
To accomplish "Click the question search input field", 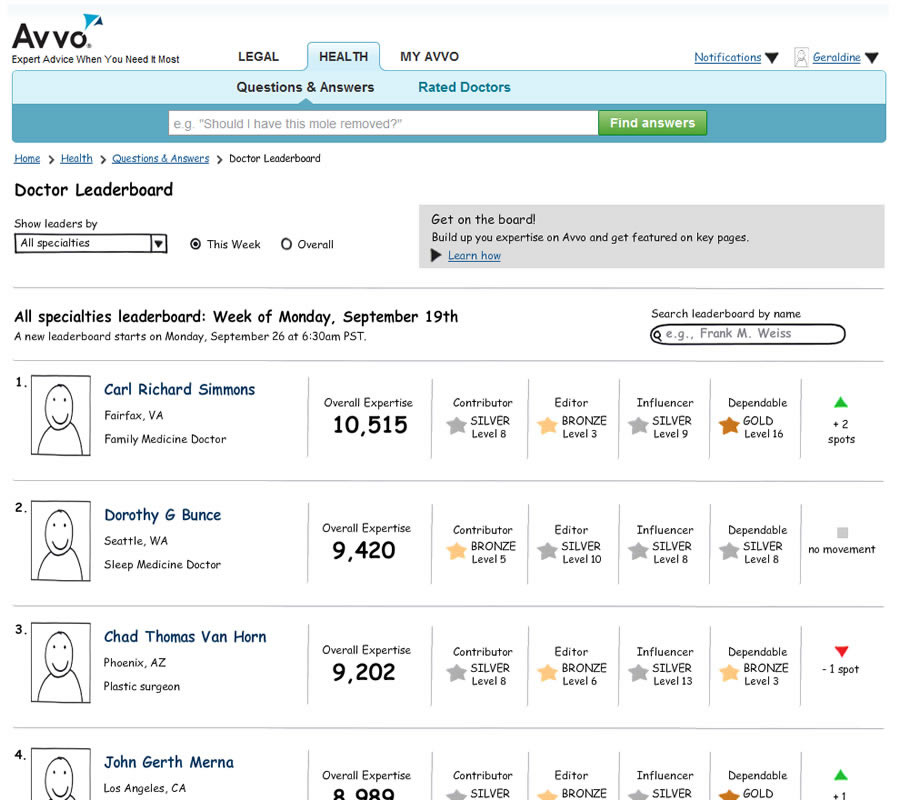I will (383, 123).
